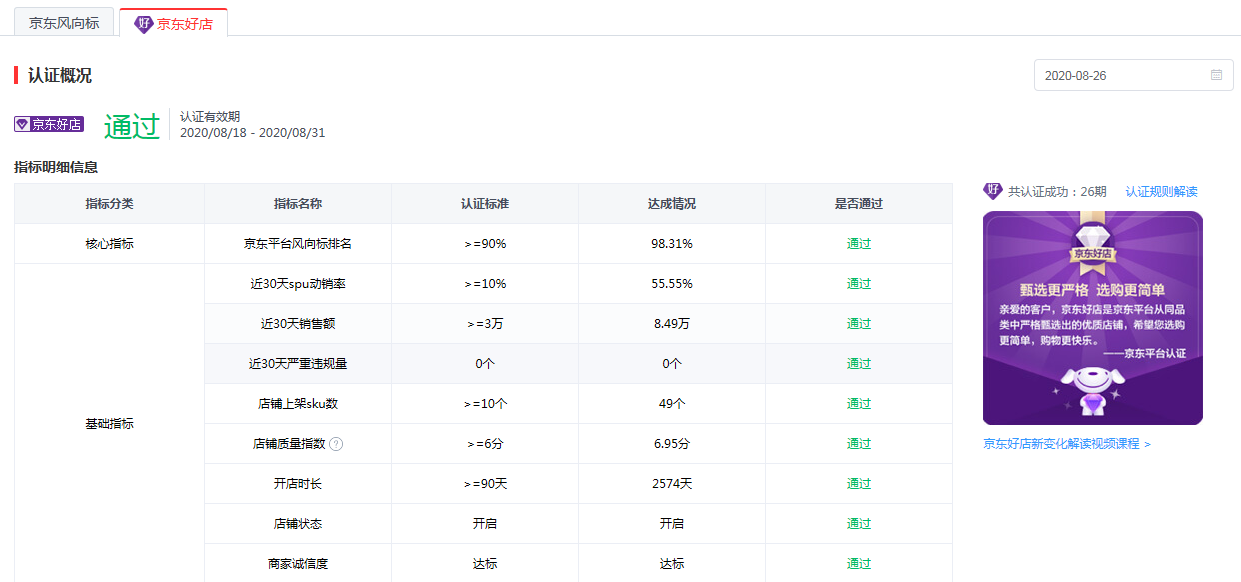Click the date input showing 2020-08-26
Image resolution: width=1241 pixels, height=582 pixels.
(x=1120, y=75)
